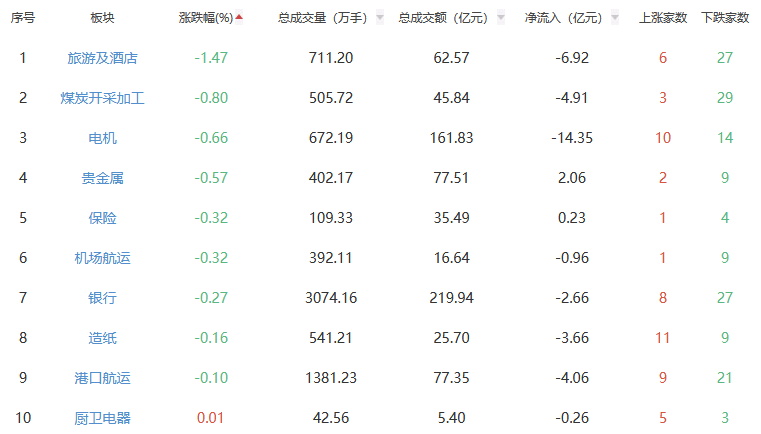Click the 板块 column header
The width and height of the screenshot is (761, 434).
[102, 18]
